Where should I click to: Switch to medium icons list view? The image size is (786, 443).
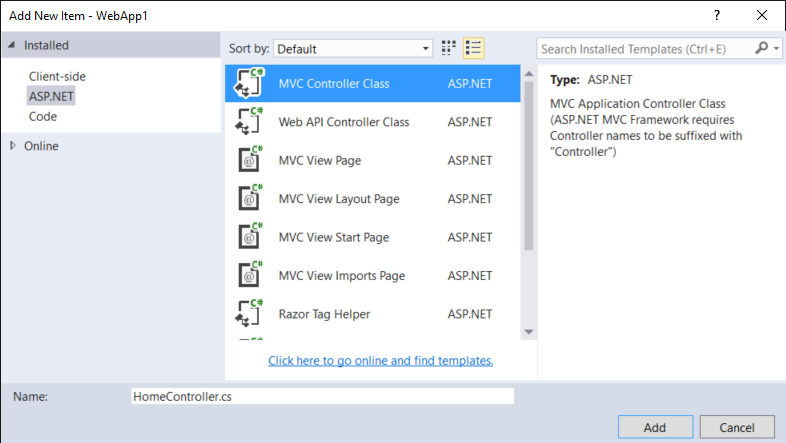474,48
